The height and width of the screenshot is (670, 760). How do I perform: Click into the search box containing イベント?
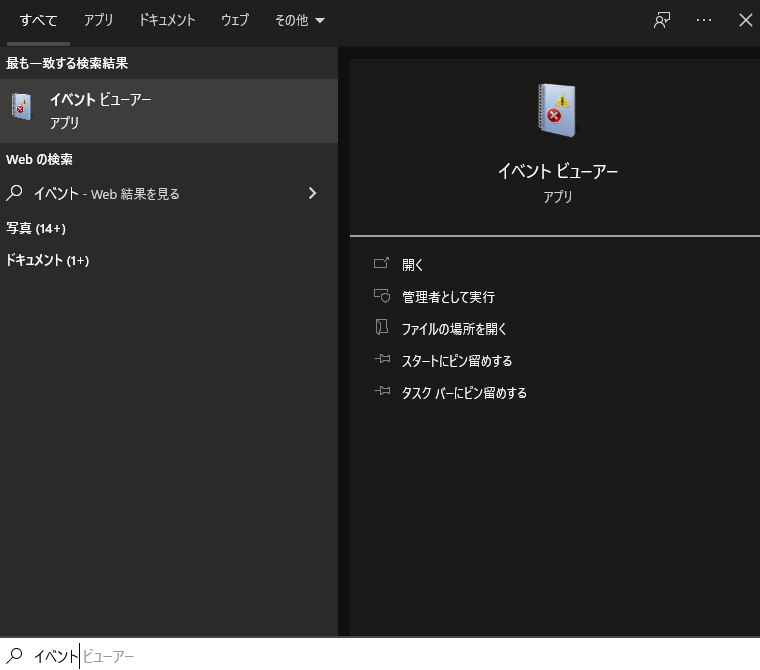pyautogui.click(x=380, y=655)
